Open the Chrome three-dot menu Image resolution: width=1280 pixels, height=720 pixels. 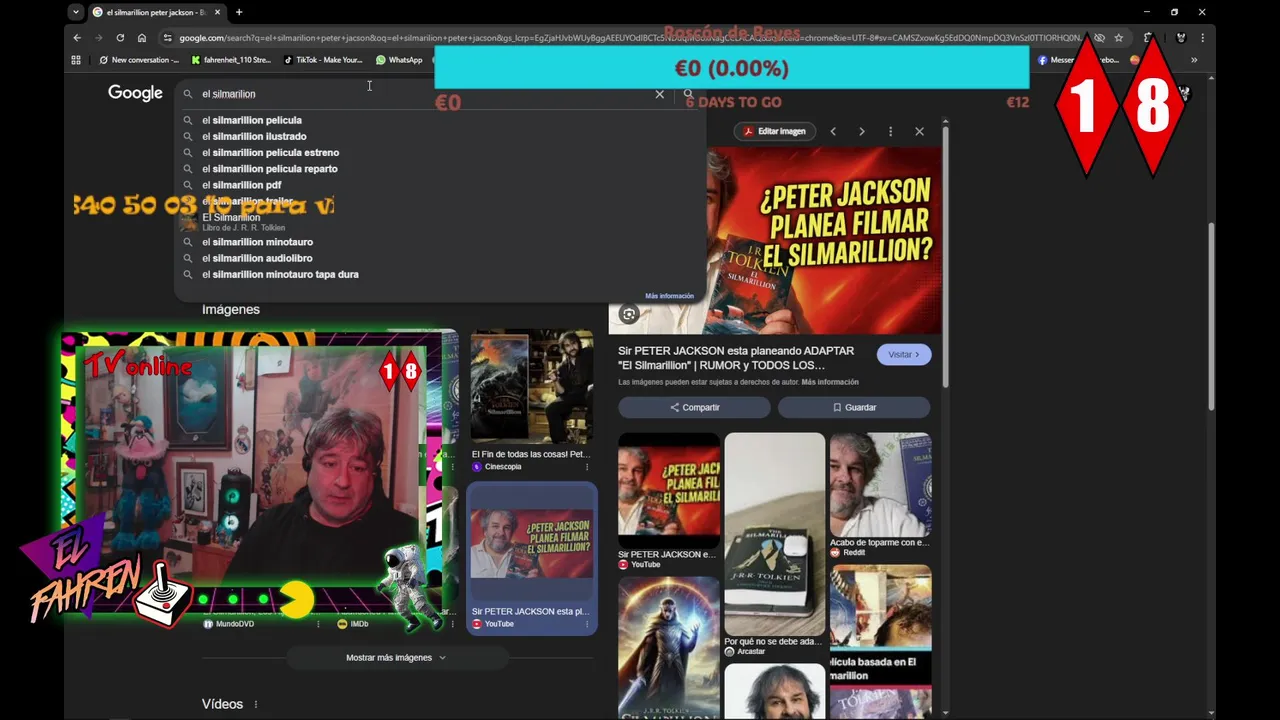1202,38
